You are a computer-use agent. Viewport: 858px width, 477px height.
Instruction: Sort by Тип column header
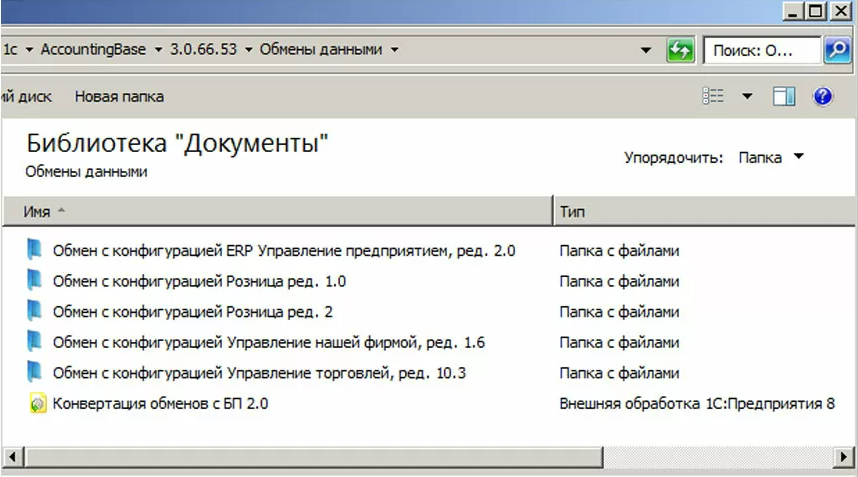point(705,211)
